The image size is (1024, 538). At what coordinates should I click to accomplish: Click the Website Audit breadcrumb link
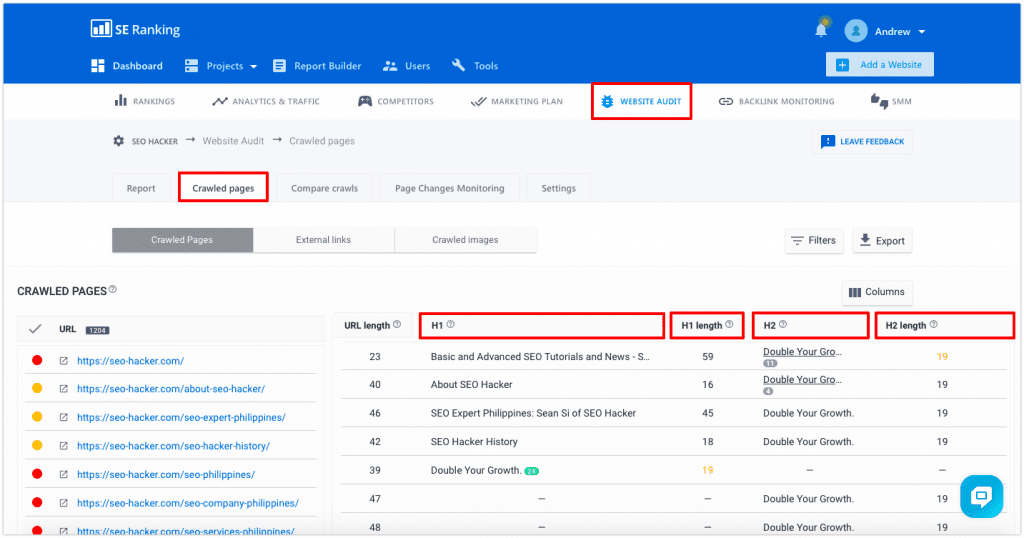coord(233,140)
